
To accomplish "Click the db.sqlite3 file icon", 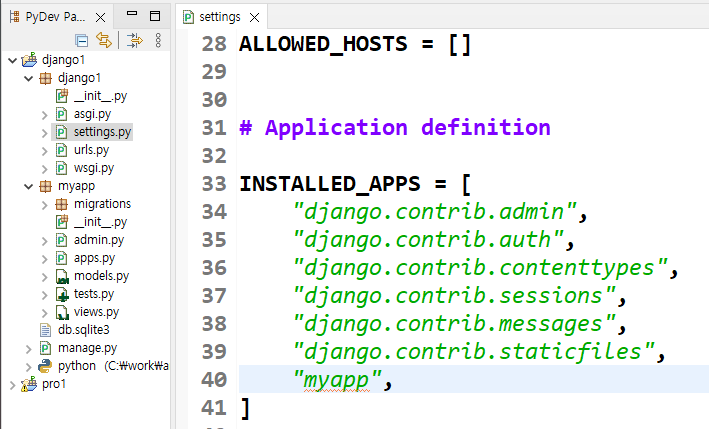I will pos(45,330).
